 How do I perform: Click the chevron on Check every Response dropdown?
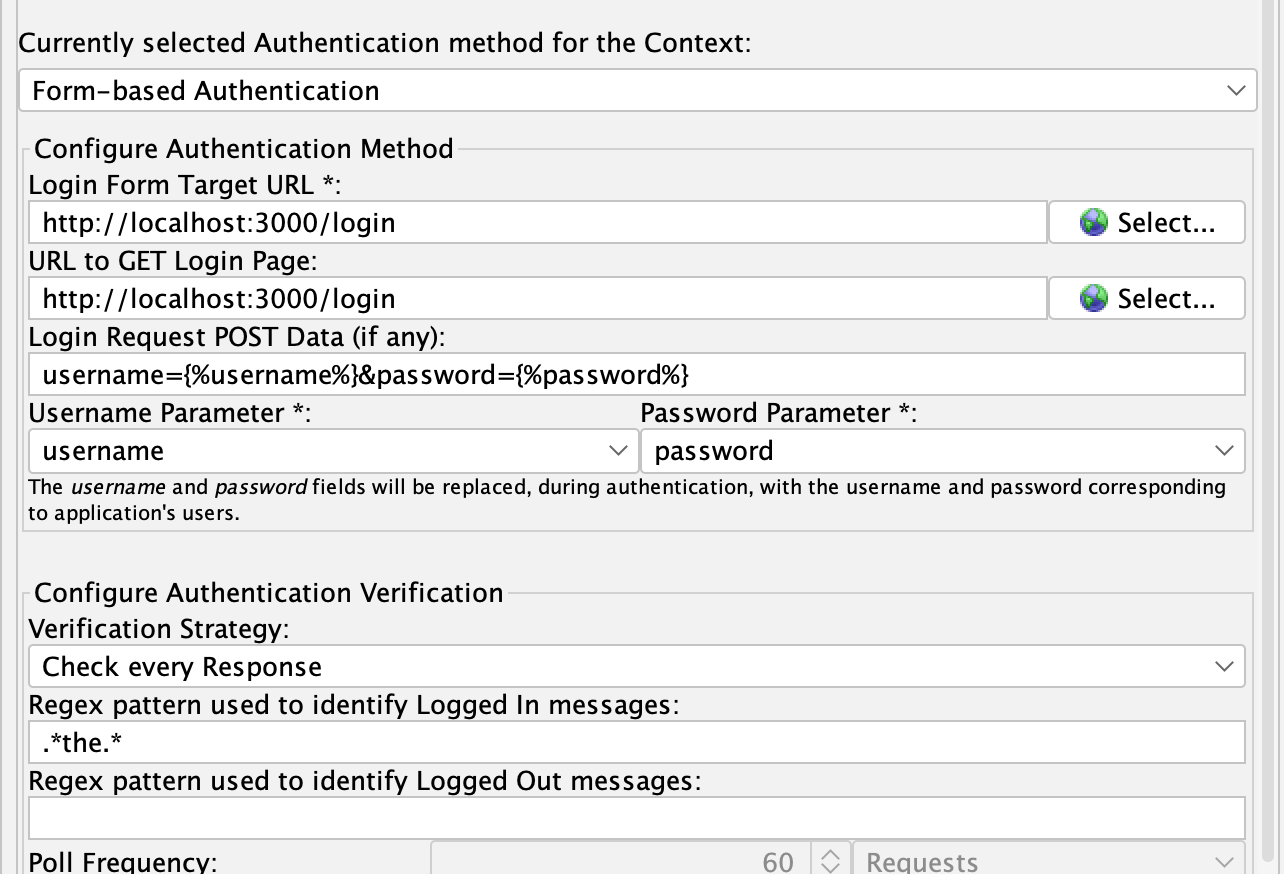(x=1225, y=666)
